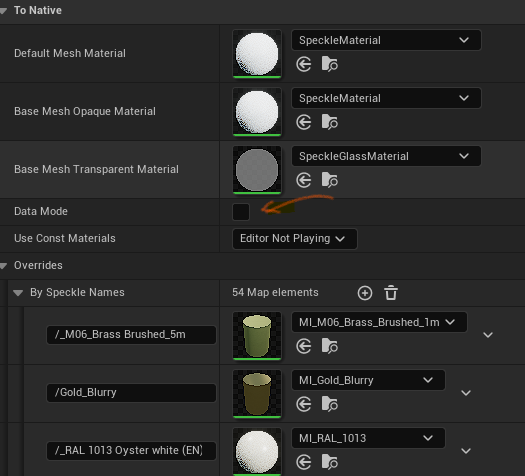
Task: Browse to MI_M06_Brass_Brushed_1m asset
Action: (x=329, y=346)
